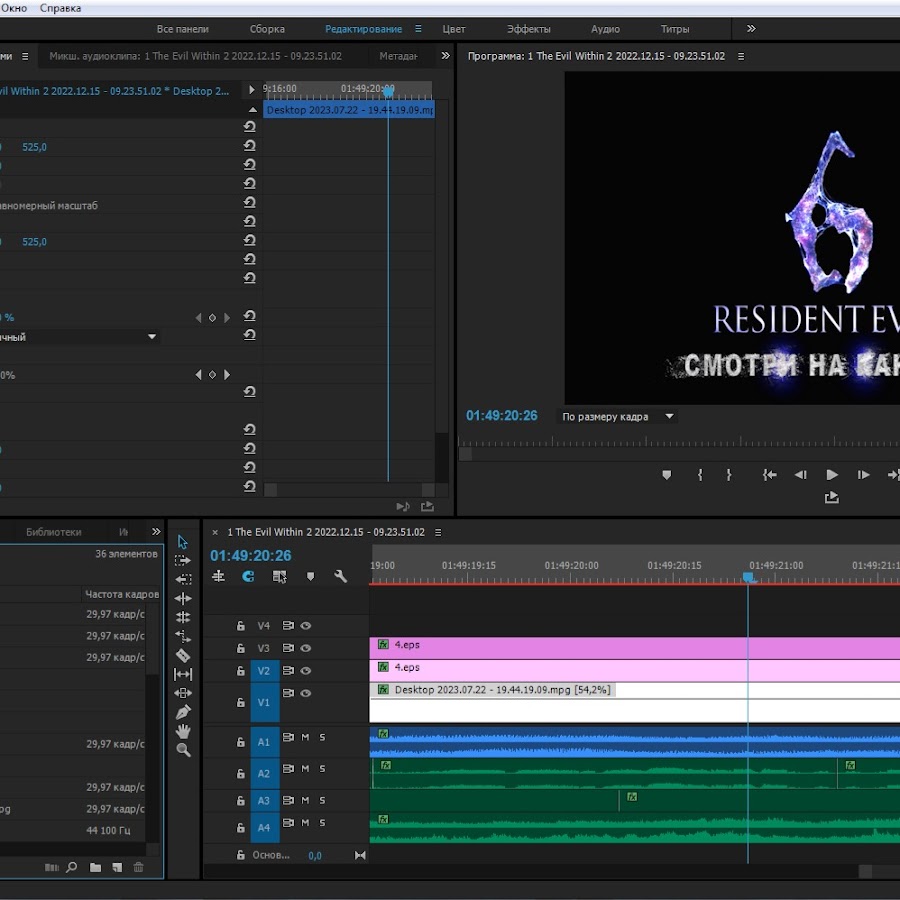The image size is (900, 900).
Task: Add a marker in the Program monitor
Action: tap(666, 475)
